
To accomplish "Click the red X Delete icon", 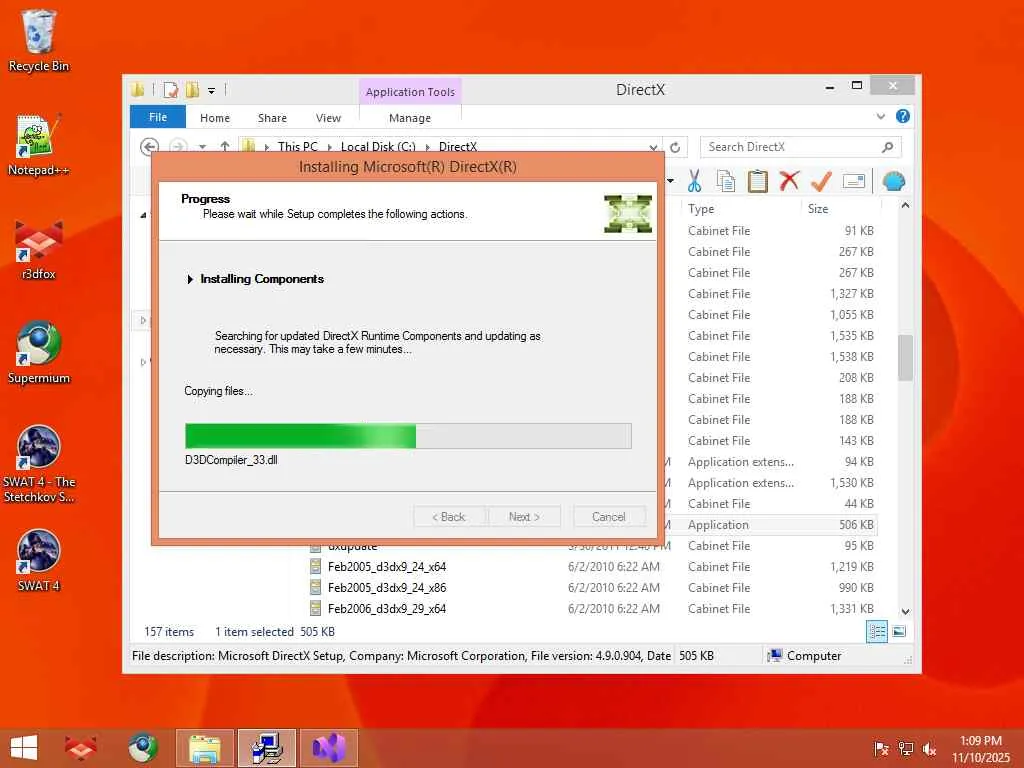I will (789, 180).
